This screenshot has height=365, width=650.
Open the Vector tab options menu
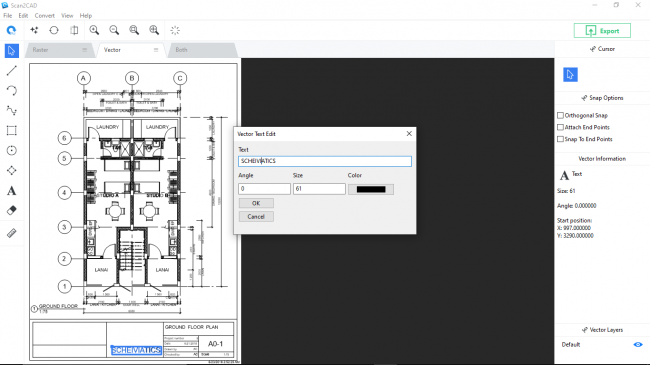click(x=156, y=50)
